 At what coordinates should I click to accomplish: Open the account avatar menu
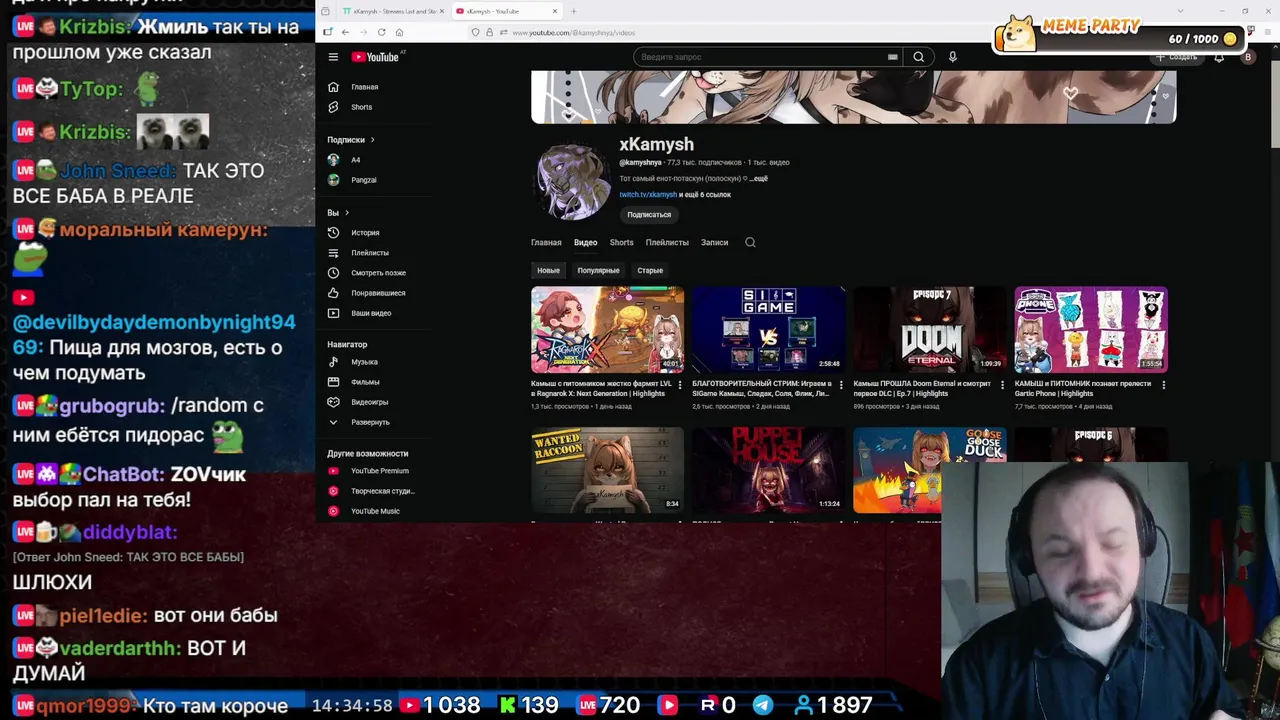1247,57
